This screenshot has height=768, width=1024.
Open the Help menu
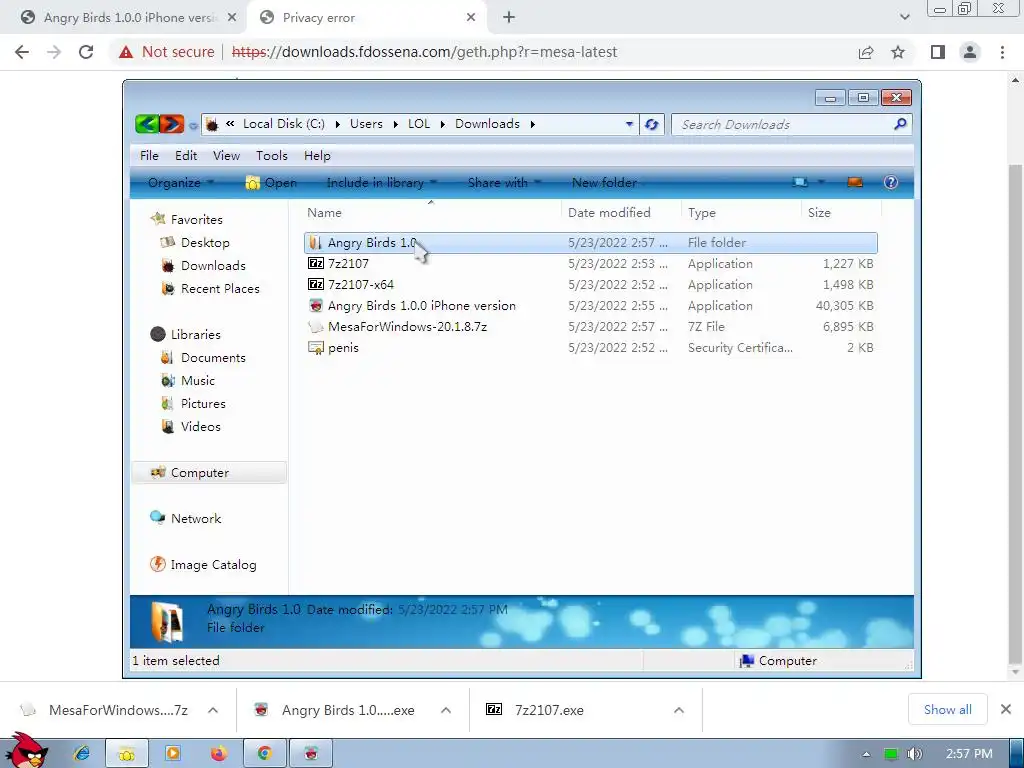(317, 155)
